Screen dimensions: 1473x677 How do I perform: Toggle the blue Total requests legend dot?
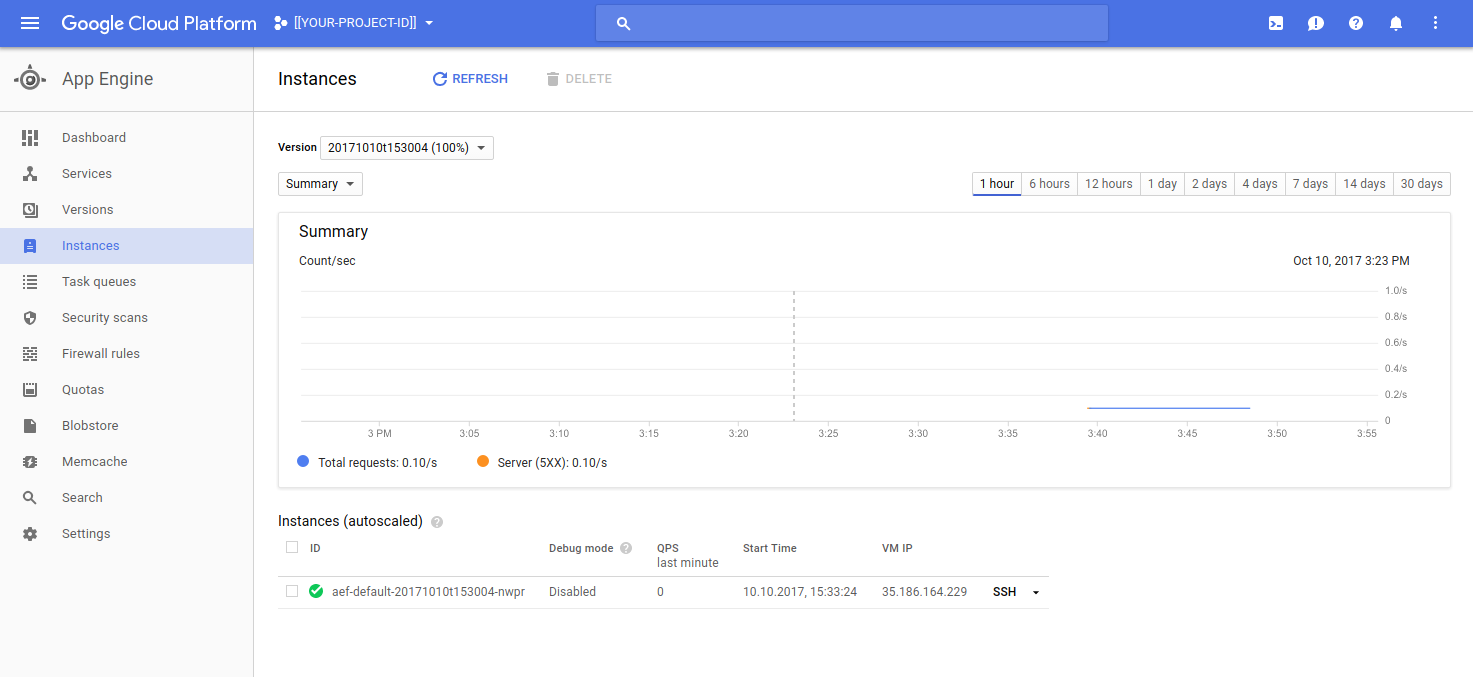(x=303, y=462)
